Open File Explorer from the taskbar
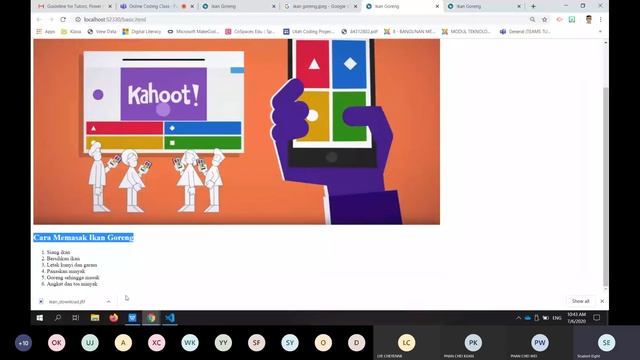This screenshot has height=360, width=640. 95,318
